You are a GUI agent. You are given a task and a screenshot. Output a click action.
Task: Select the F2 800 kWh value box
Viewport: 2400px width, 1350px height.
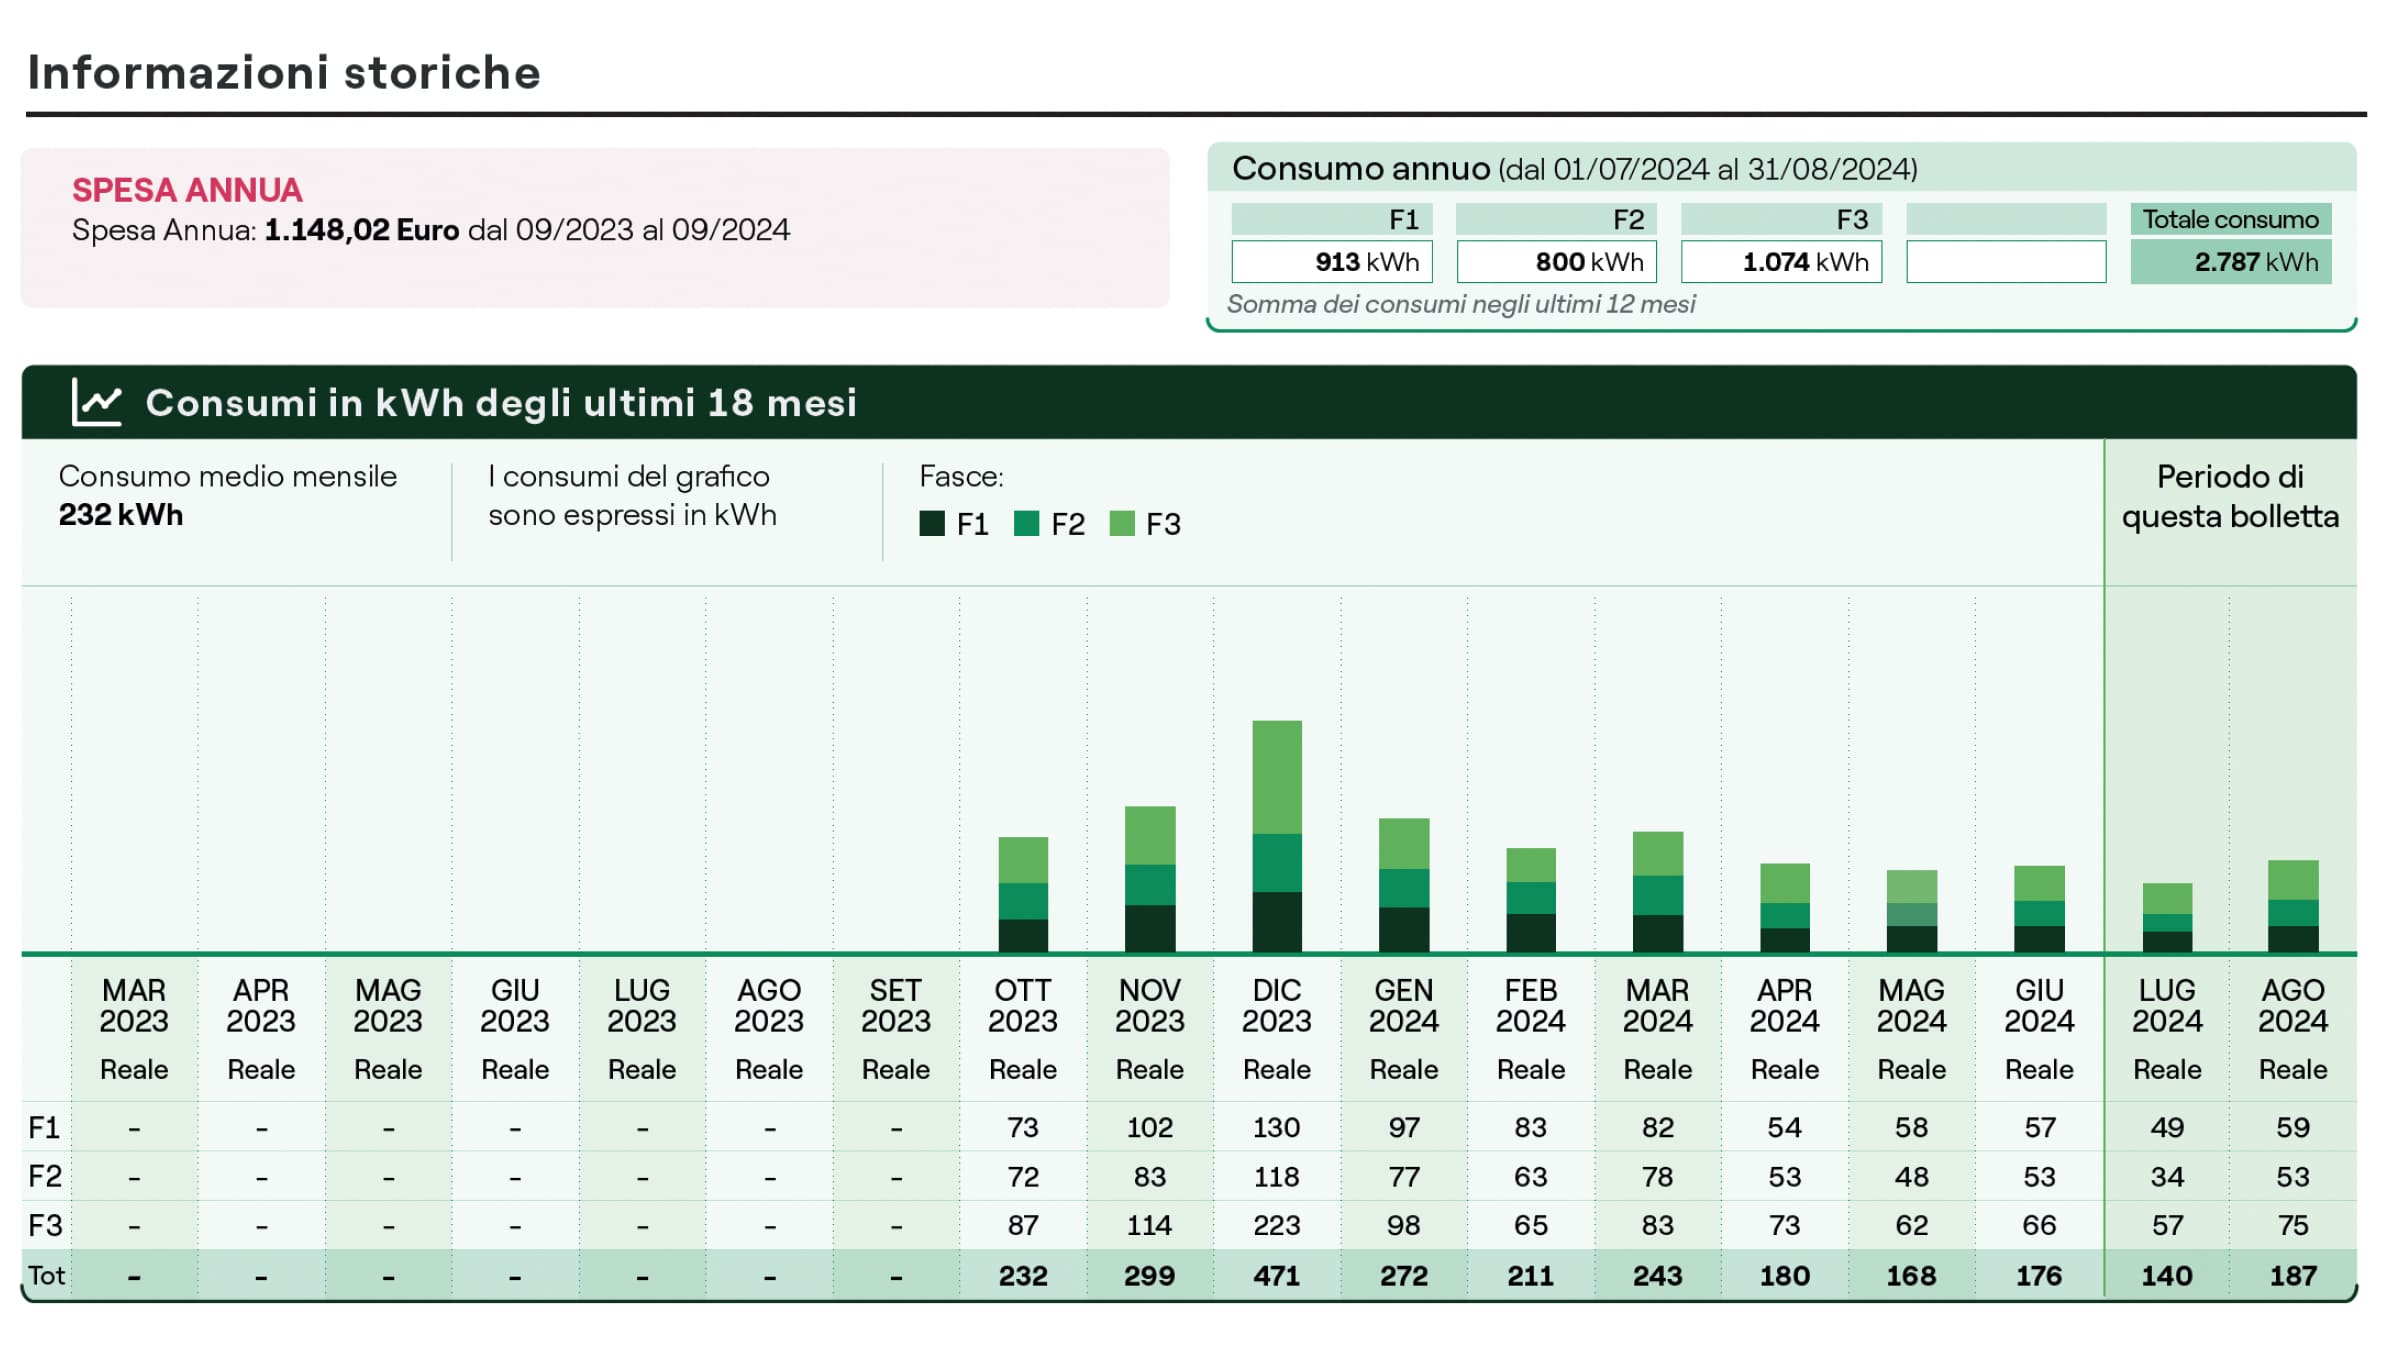[1556, 262]
